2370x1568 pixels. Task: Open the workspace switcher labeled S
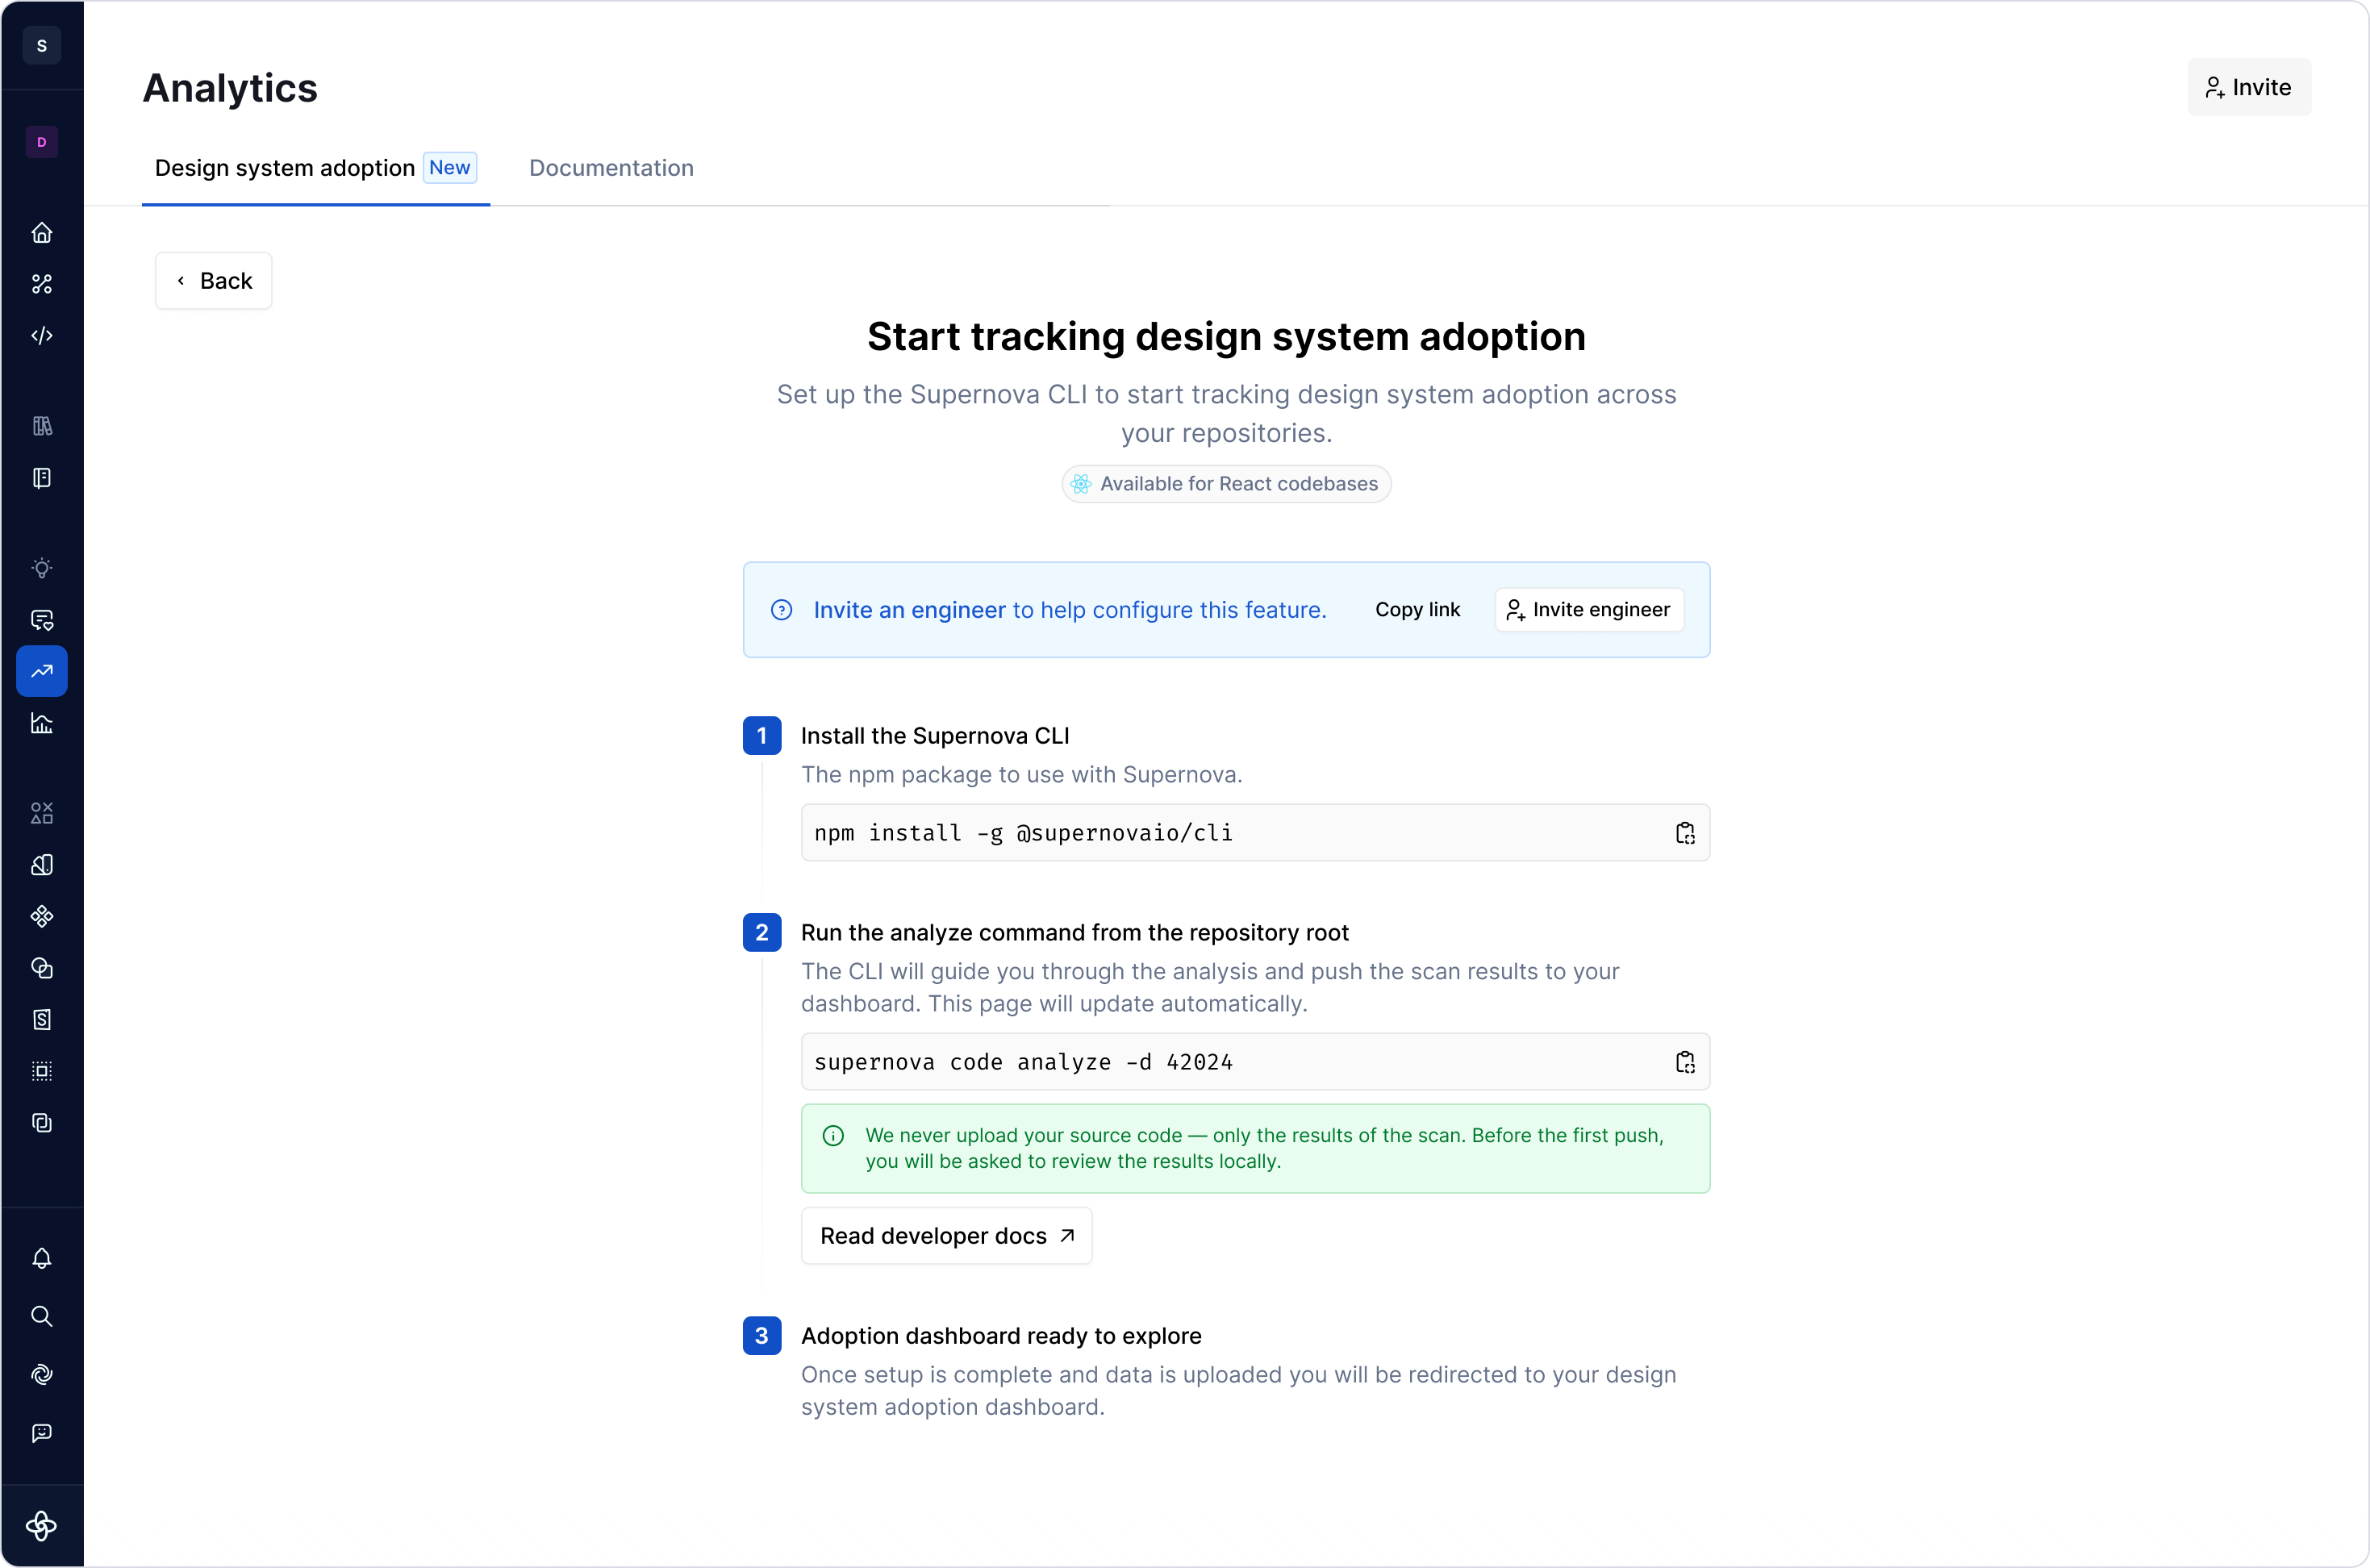tap(41, 46)
